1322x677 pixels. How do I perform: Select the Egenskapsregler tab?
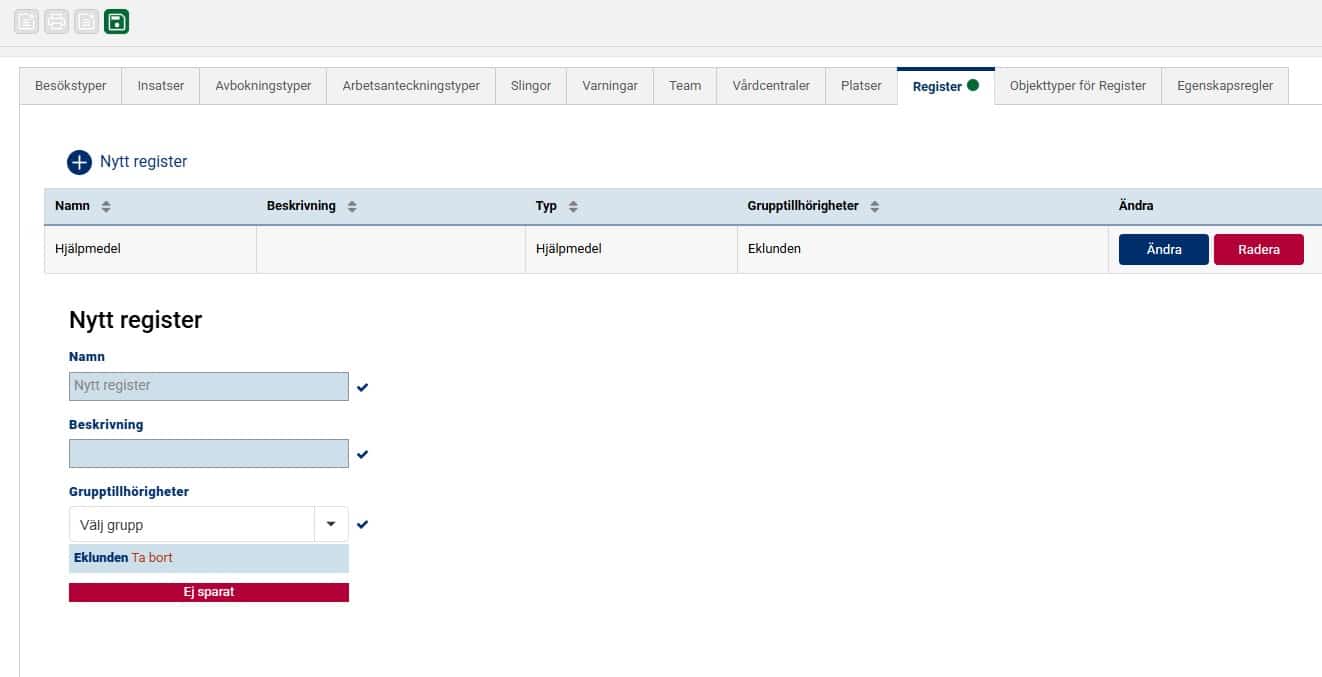click(1225, 86)
